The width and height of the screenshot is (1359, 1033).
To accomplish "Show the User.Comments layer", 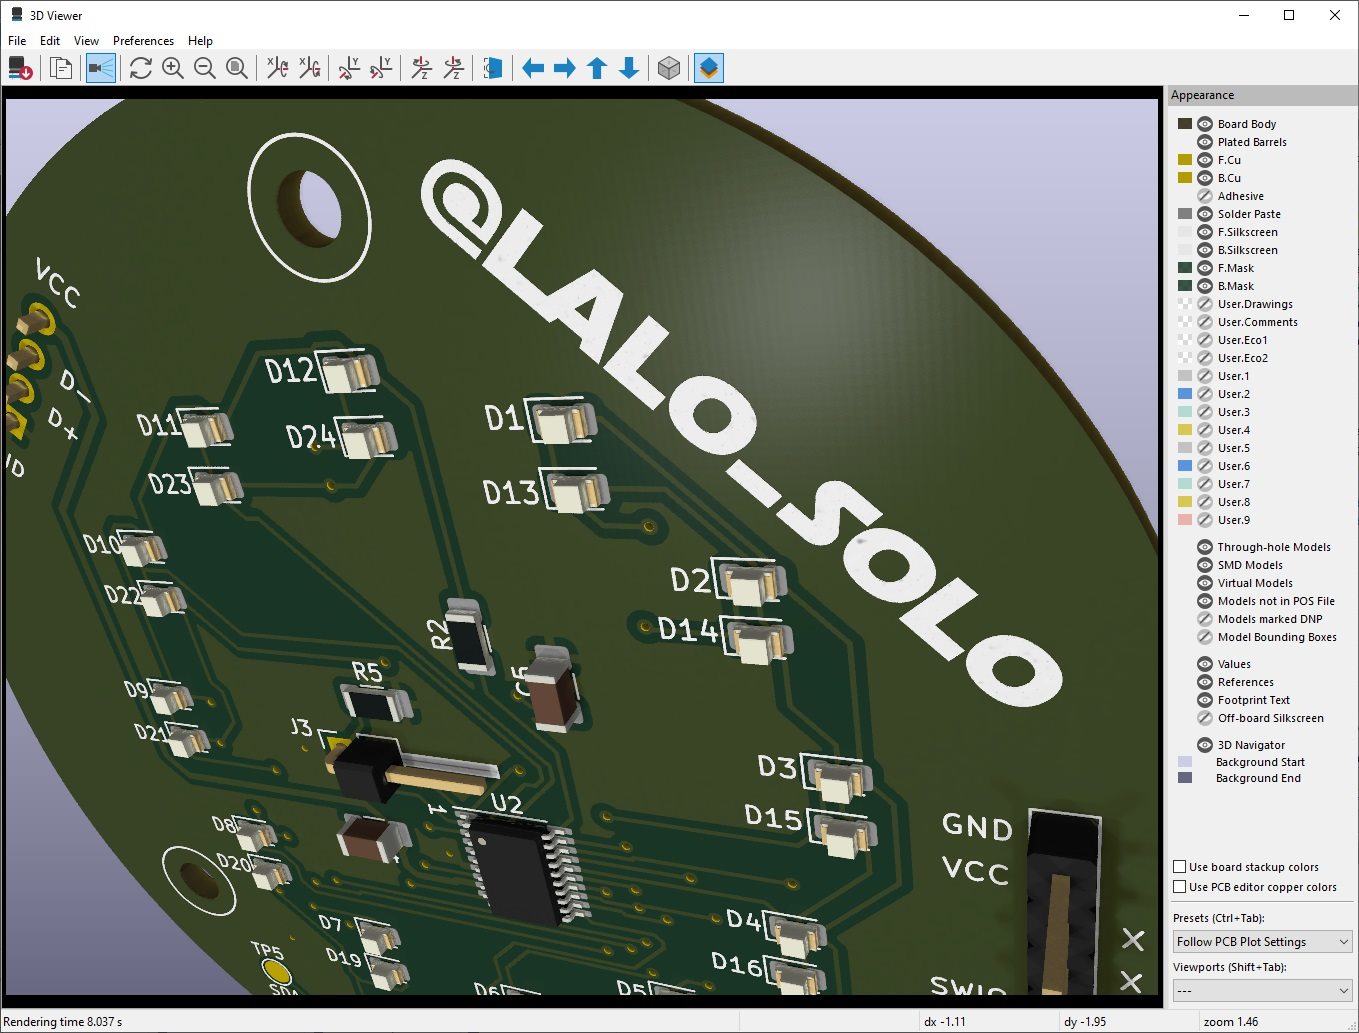I will (x=1205, y=322).
